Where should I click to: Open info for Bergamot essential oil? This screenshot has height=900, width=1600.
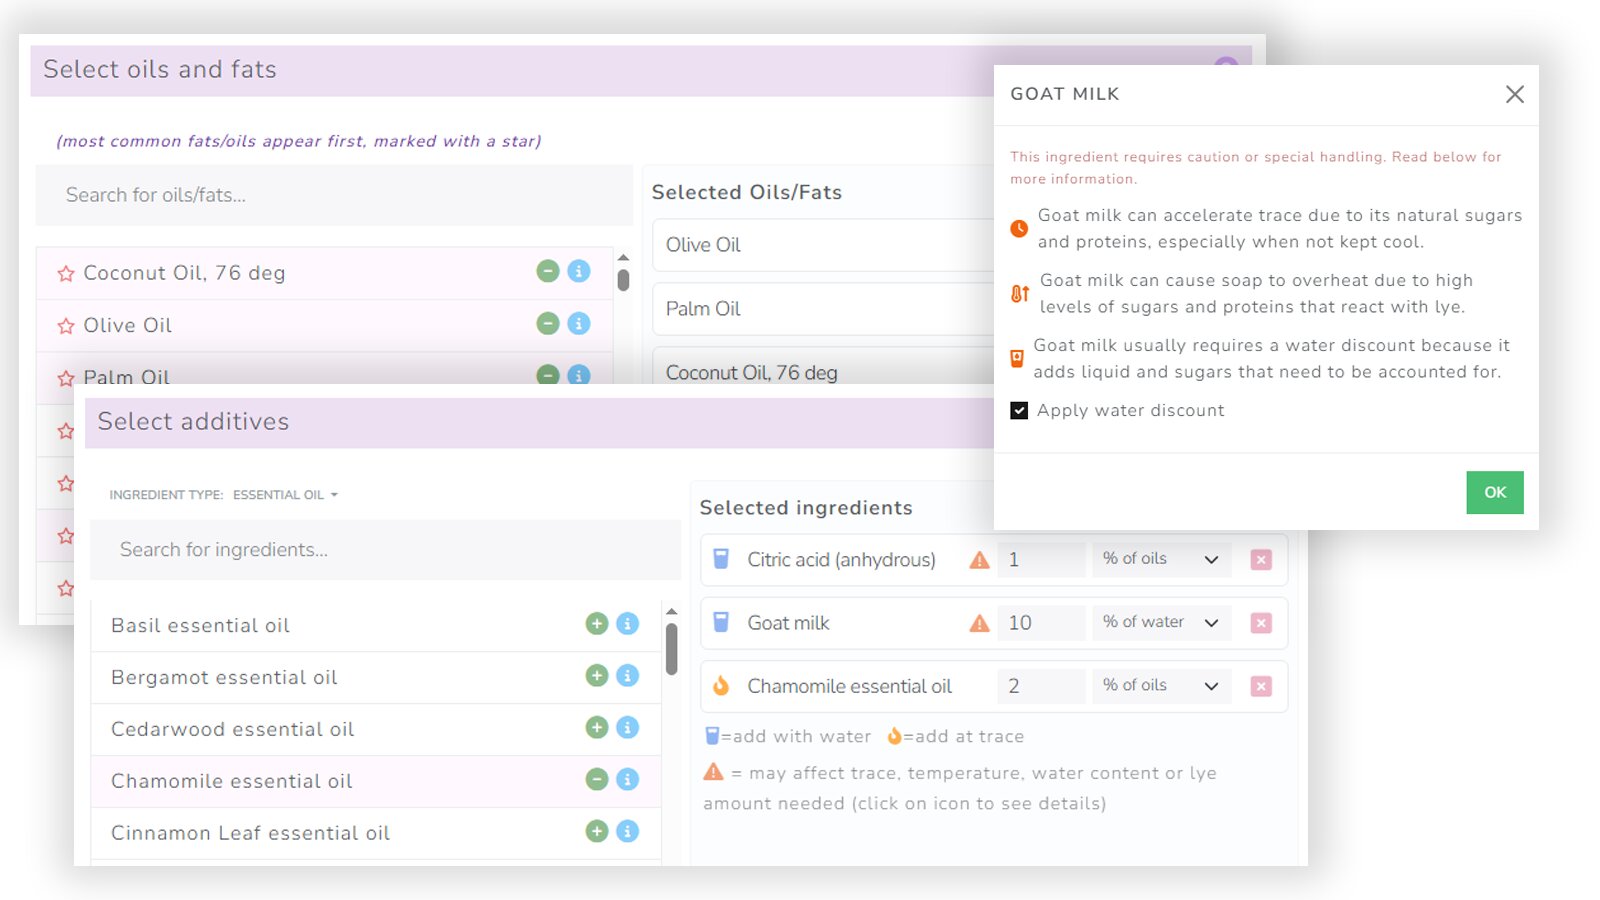628,676
